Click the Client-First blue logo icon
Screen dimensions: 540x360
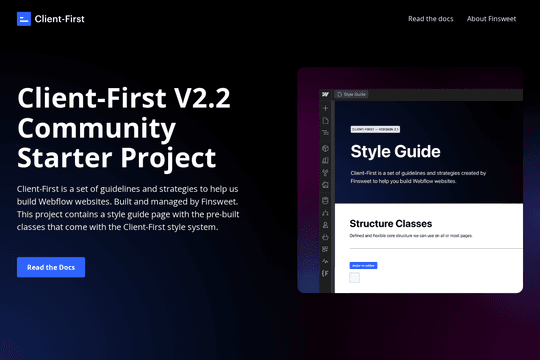[24, 19]
